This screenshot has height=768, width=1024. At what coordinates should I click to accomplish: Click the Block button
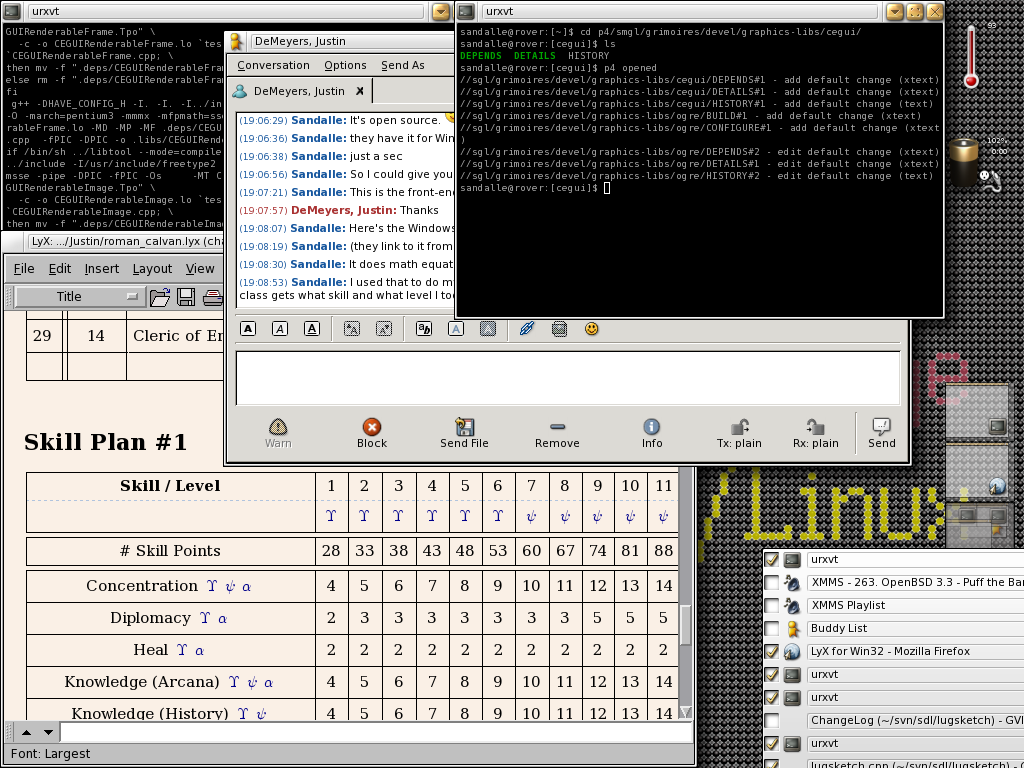tap(371, 433)
